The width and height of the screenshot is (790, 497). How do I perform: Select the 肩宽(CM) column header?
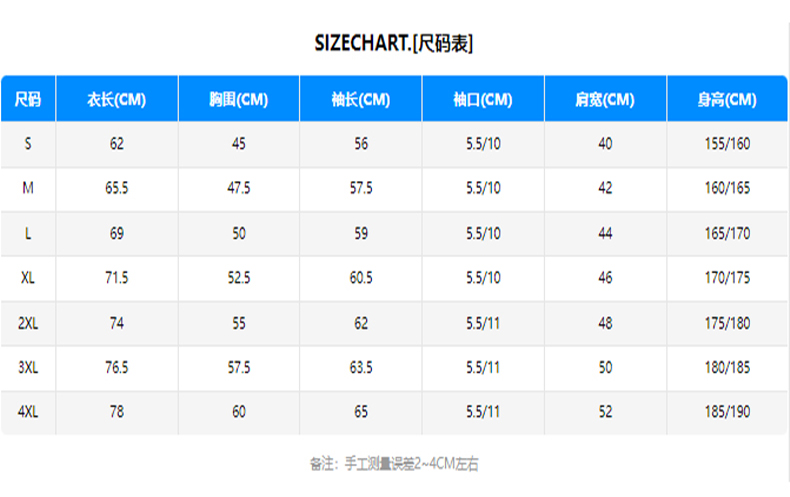click(605, 99)
